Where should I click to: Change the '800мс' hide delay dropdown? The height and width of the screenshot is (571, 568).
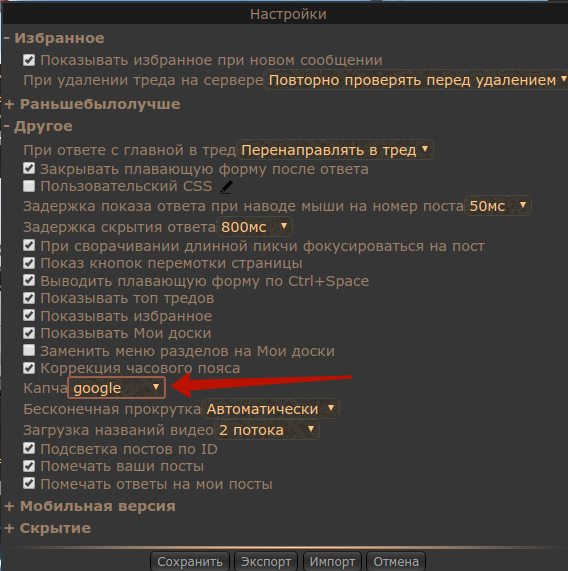[254, 227]
